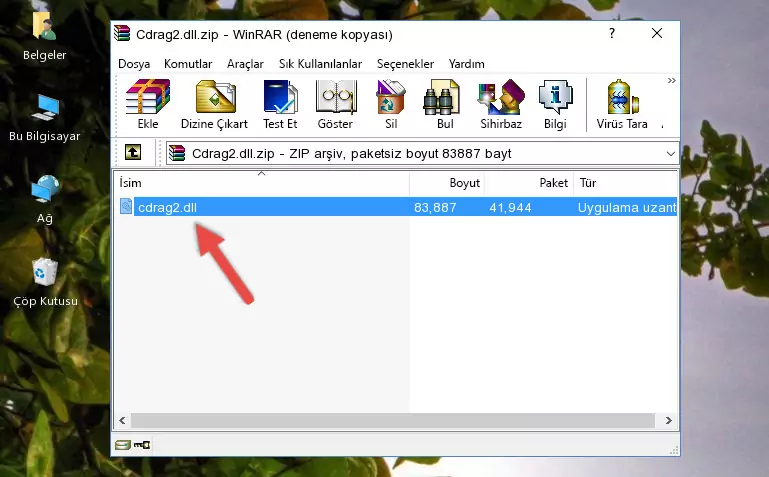Open the Göster view tool

(x=335, y=103)
